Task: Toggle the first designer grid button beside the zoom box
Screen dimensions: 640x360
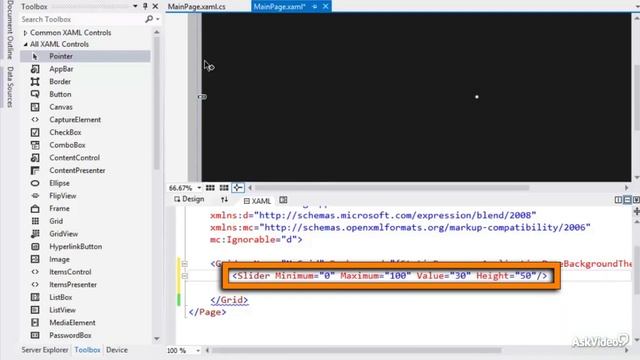Action: (x=210, y=188)
